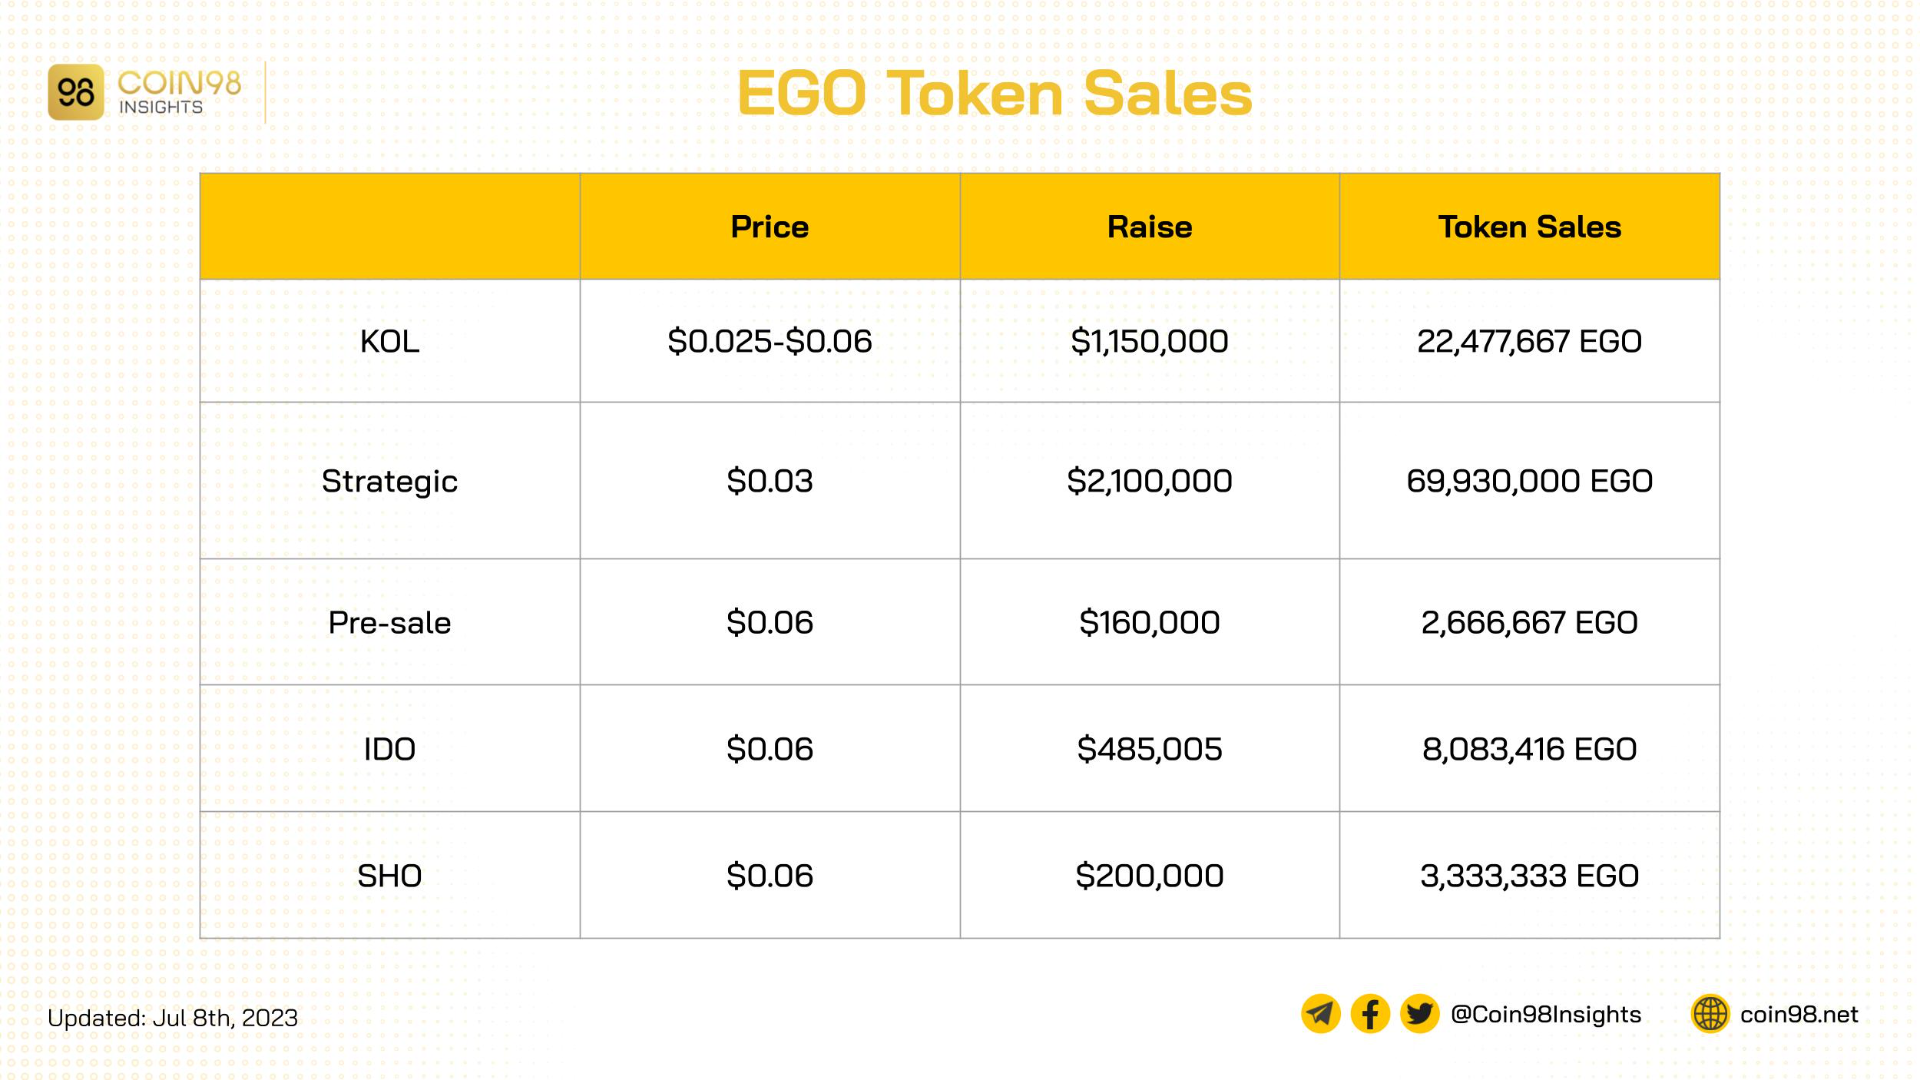The height and width of the screenshot is (1080, 1920).
Task: Click the Strategic row label
Action: point(390,481)
